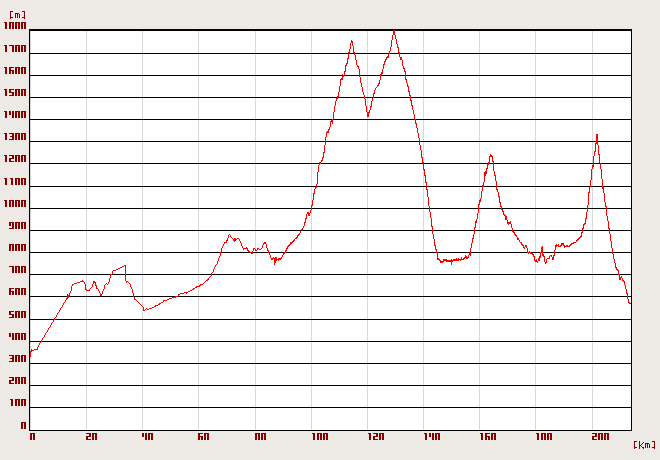The height and width of the screenshot is (460, 660).
Task: Click the 20 label on the distance axis
Action: pyautogui.click(x=91, y=437)
